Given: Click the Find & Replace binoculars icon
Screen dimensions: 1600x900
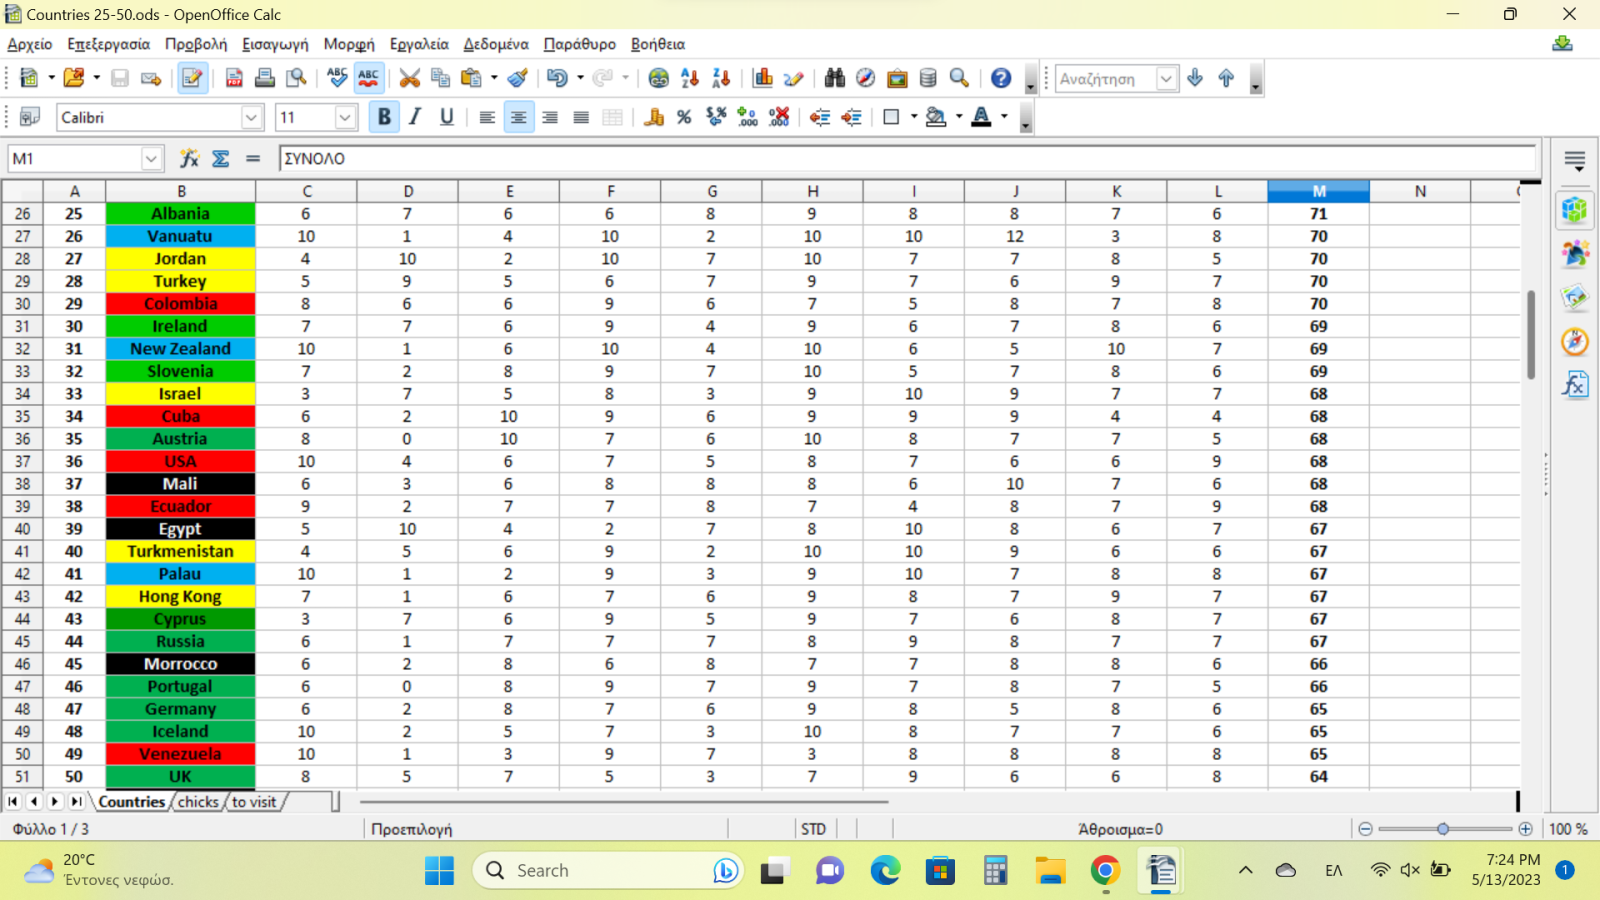Looking at the screenshot, I should 835,78.
